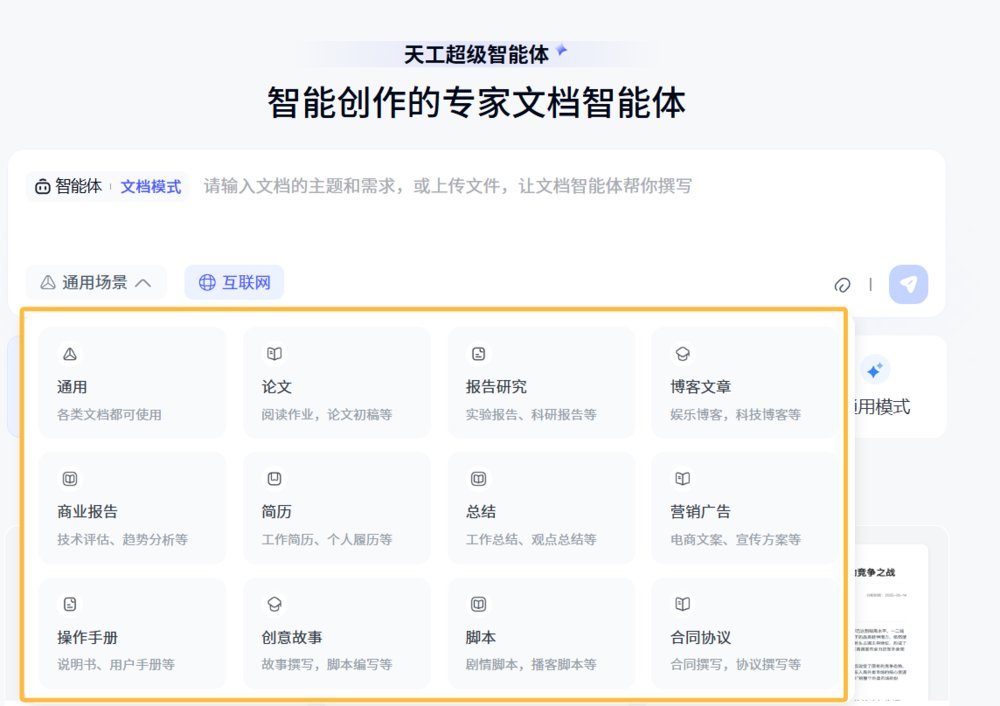
Task: Click the paperclip attachment icon
Action: tap(842, 284)
